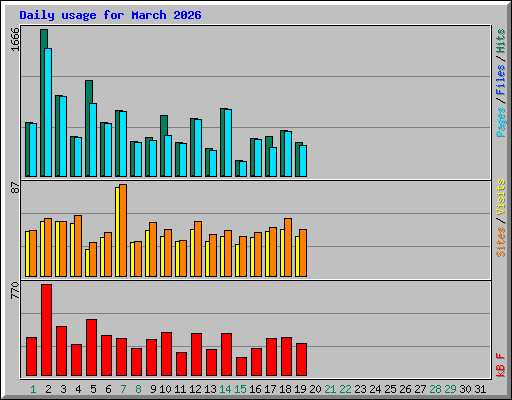This screenshot has height=400, width=512.
Task: Click the day 6 axis label
Action: [108, 389]
